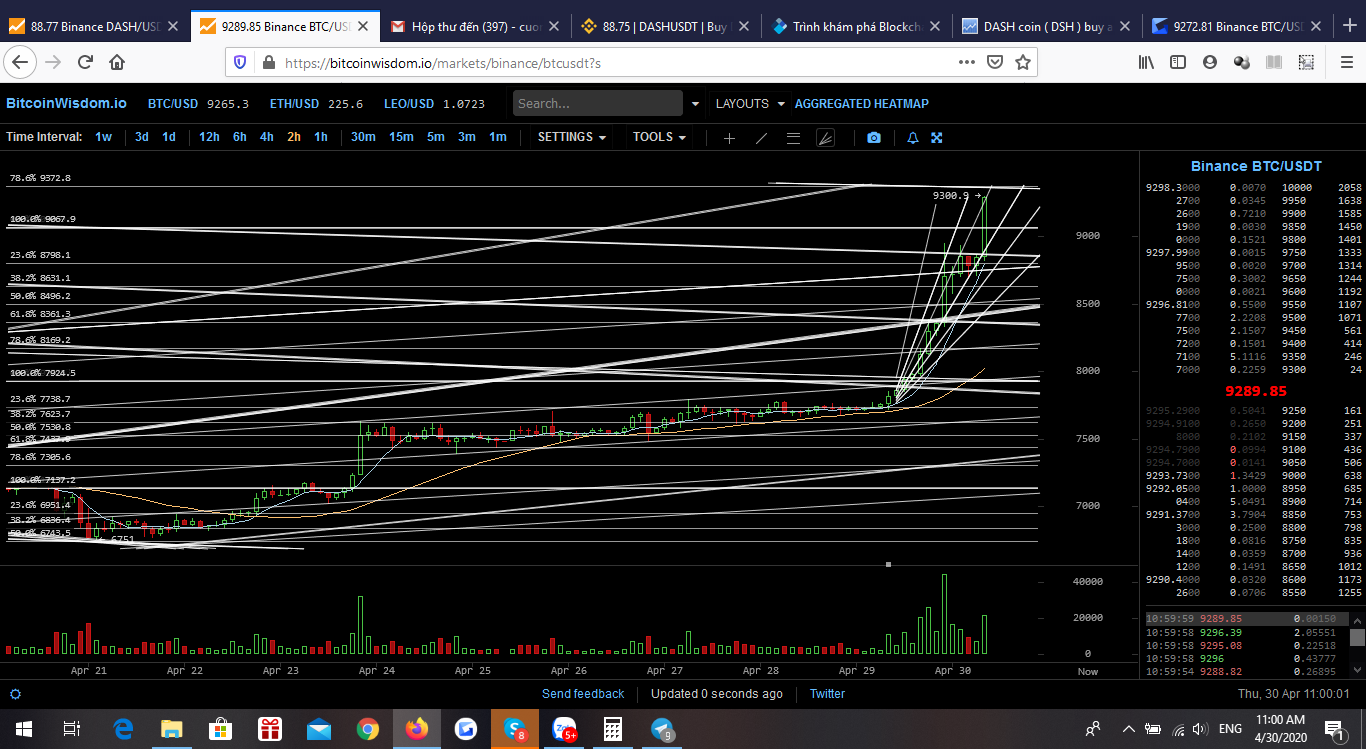Click the Send feedback link
This screenshot has width=1366, height=749.
583,694
